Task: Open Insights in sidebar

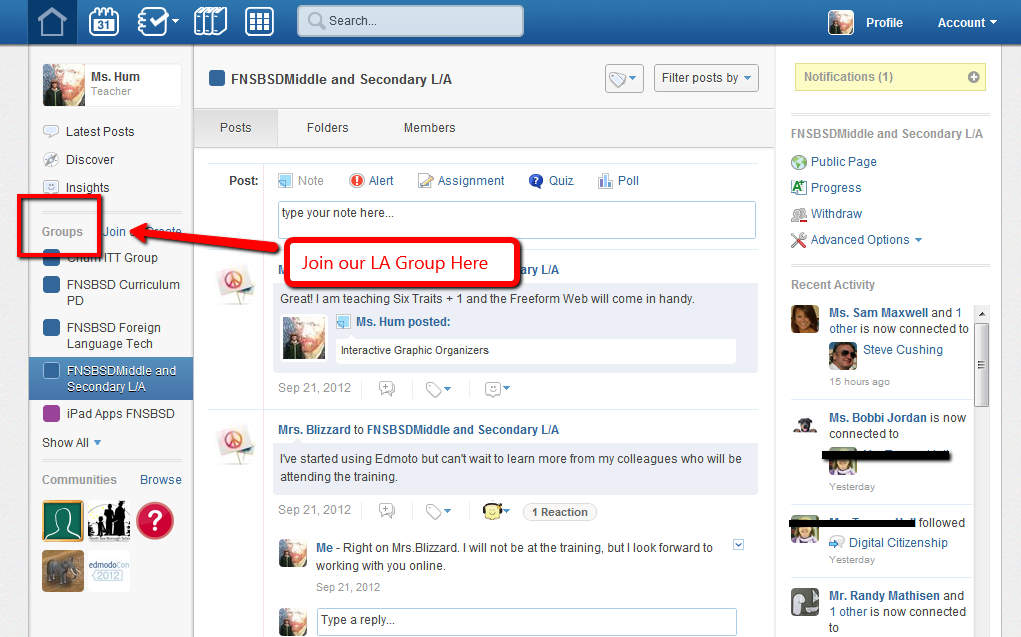Action: tap(76, 188)
